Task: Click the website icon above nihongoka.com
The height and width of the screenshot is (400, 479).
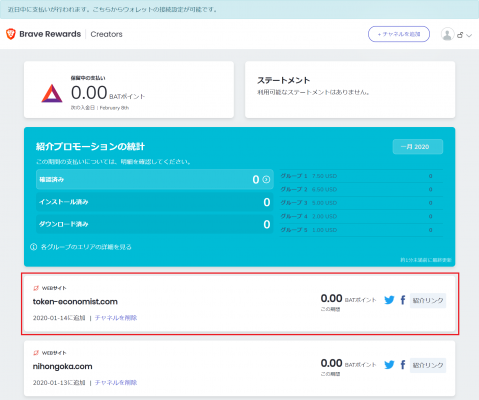Action: [36, 353]
